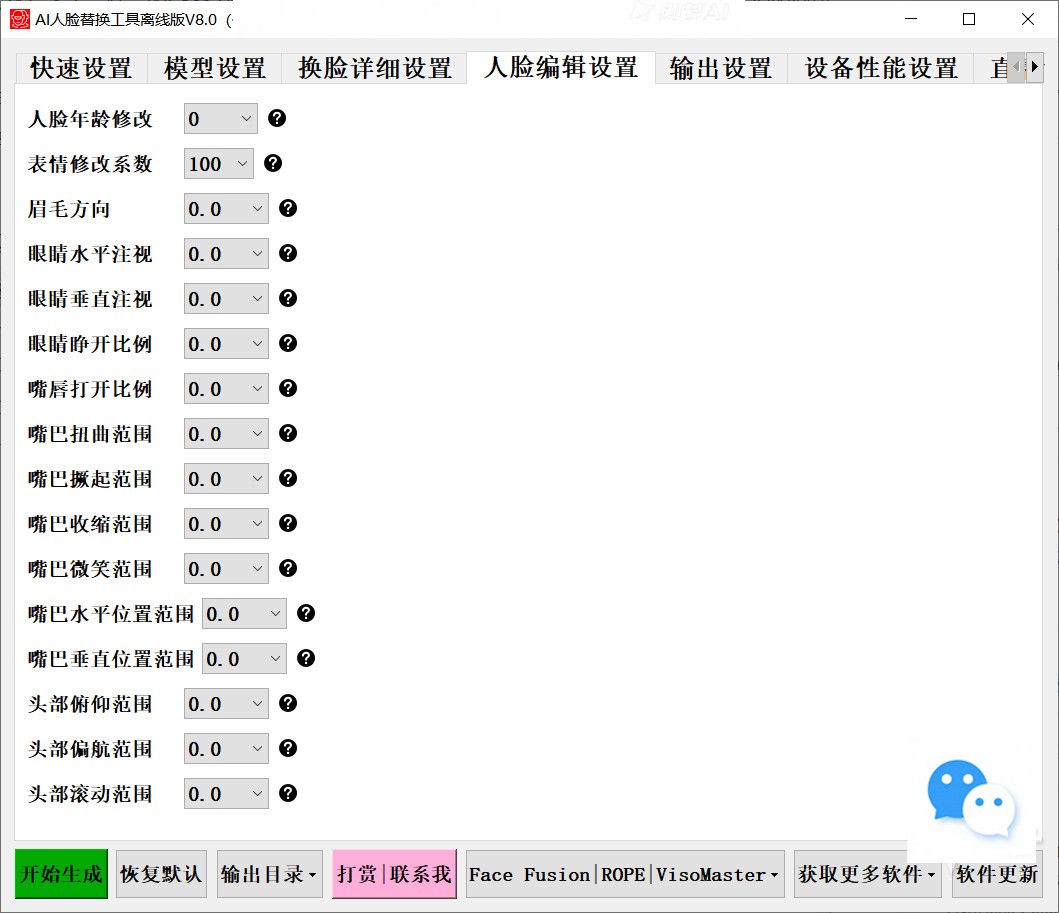The height and width of the screenshot is (913, 1059).
Task: Select 人脸编辑设置 tab
Action: click(561, 68)
